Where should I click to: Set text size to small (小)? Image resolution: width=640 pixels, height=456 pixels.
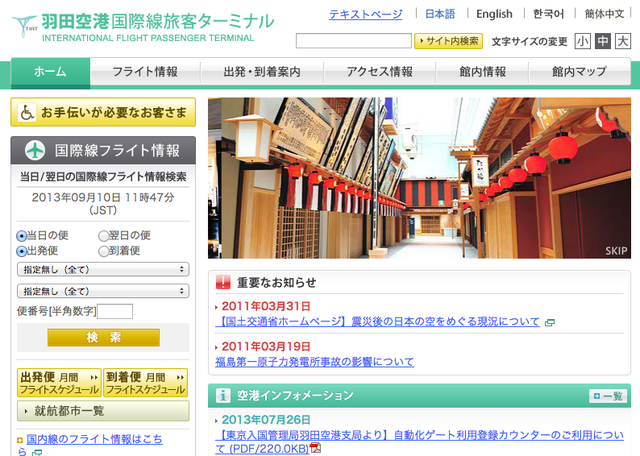[x=582, y=41]
